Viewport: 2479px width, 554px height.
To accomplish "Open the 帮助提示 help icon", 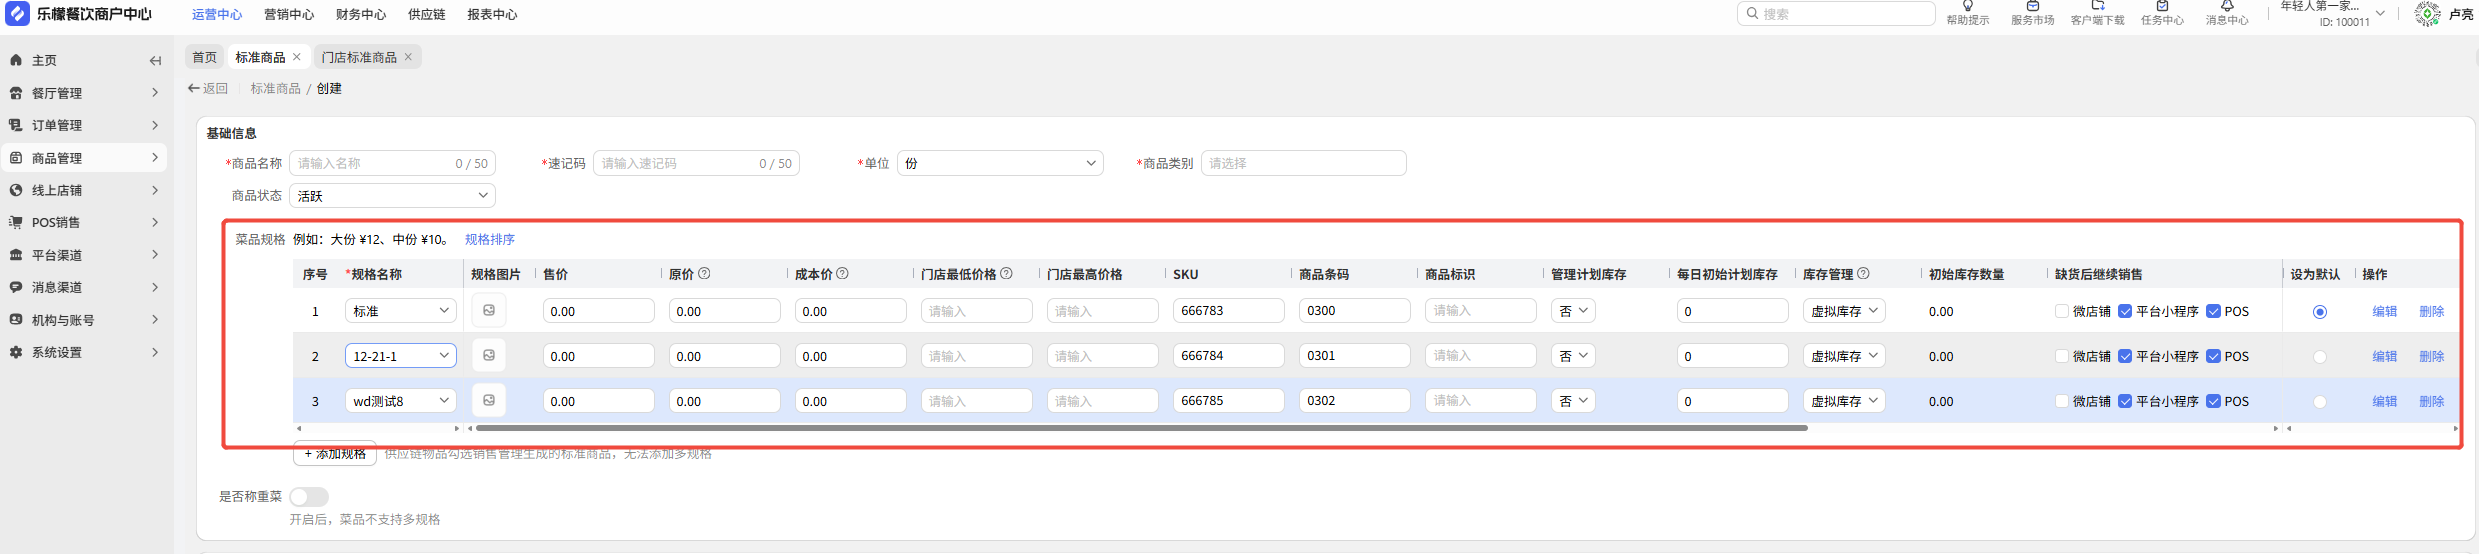I will click(1968, 5).
